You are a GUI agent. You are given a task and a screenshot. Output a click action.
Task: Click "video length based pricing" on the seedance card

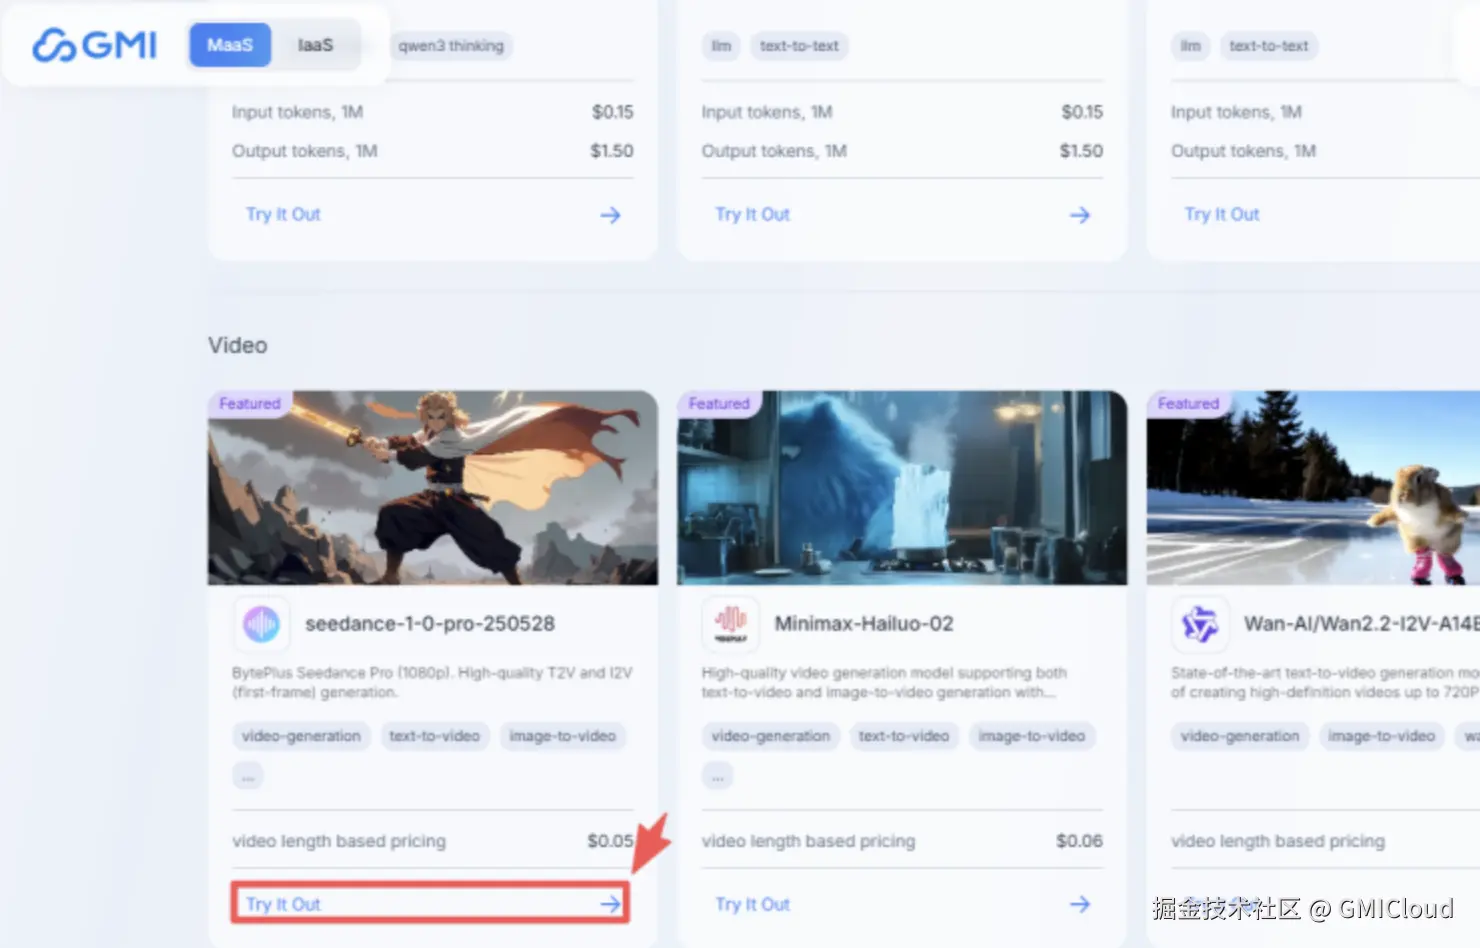(339, 841)
